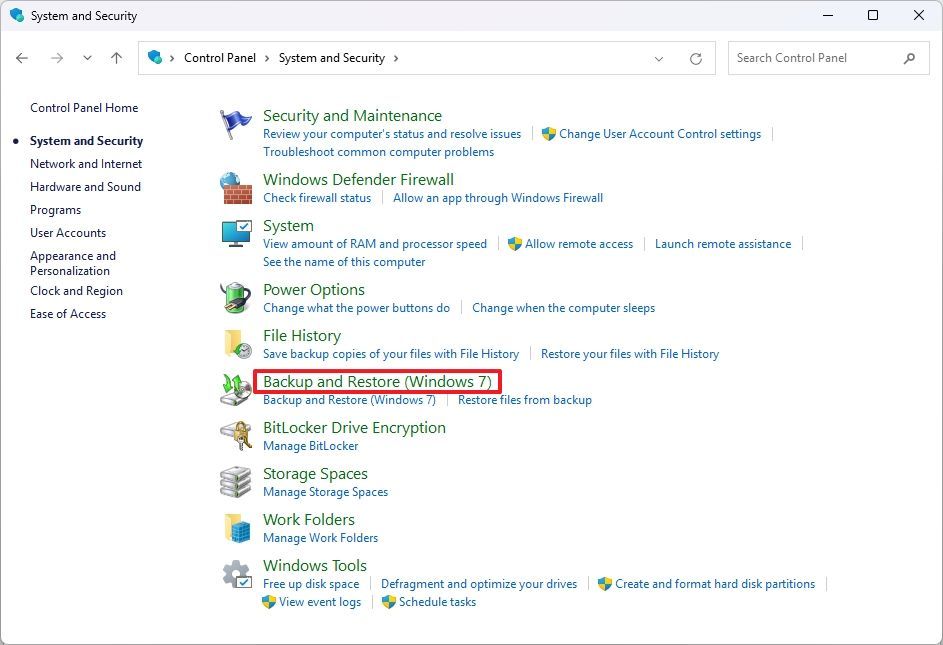This screenshot has width=943, height=645.
Task: Click the BitLocker Drive Encryption key icon
Action: tap(236, 436)
